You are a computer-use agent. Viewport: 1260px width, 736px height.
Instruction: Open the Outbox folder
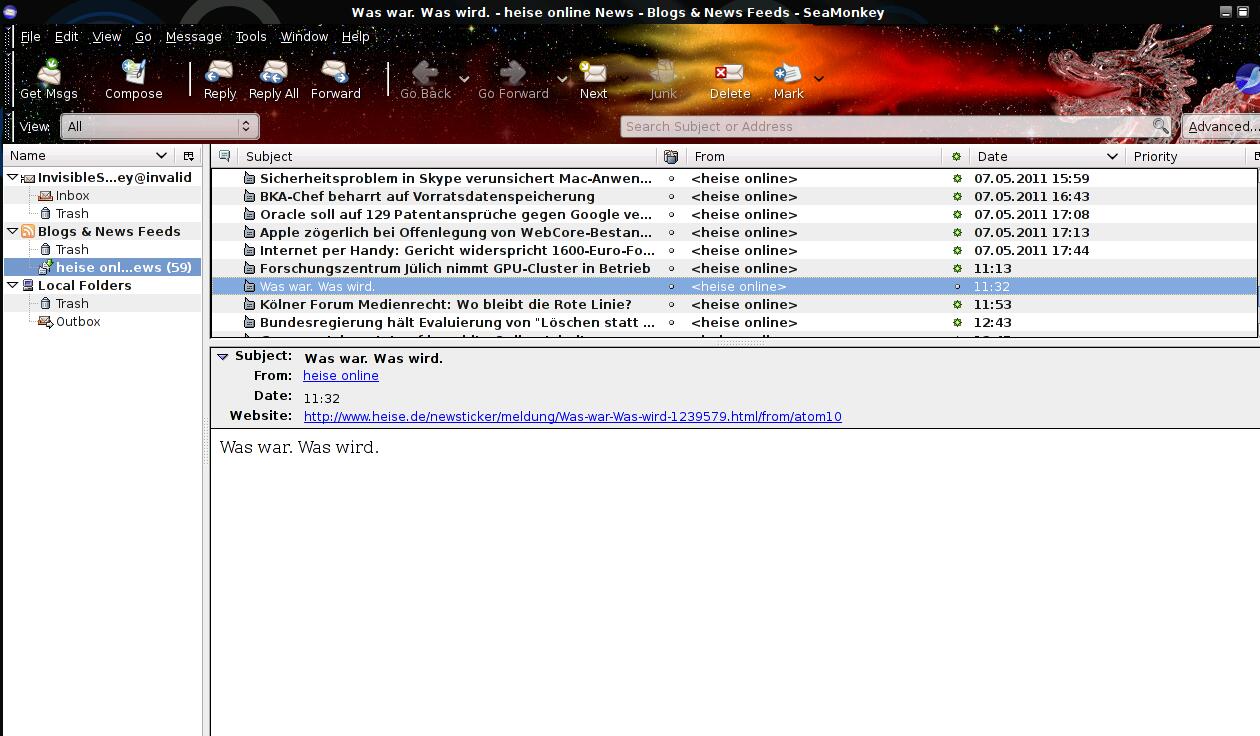click(78, 321)
